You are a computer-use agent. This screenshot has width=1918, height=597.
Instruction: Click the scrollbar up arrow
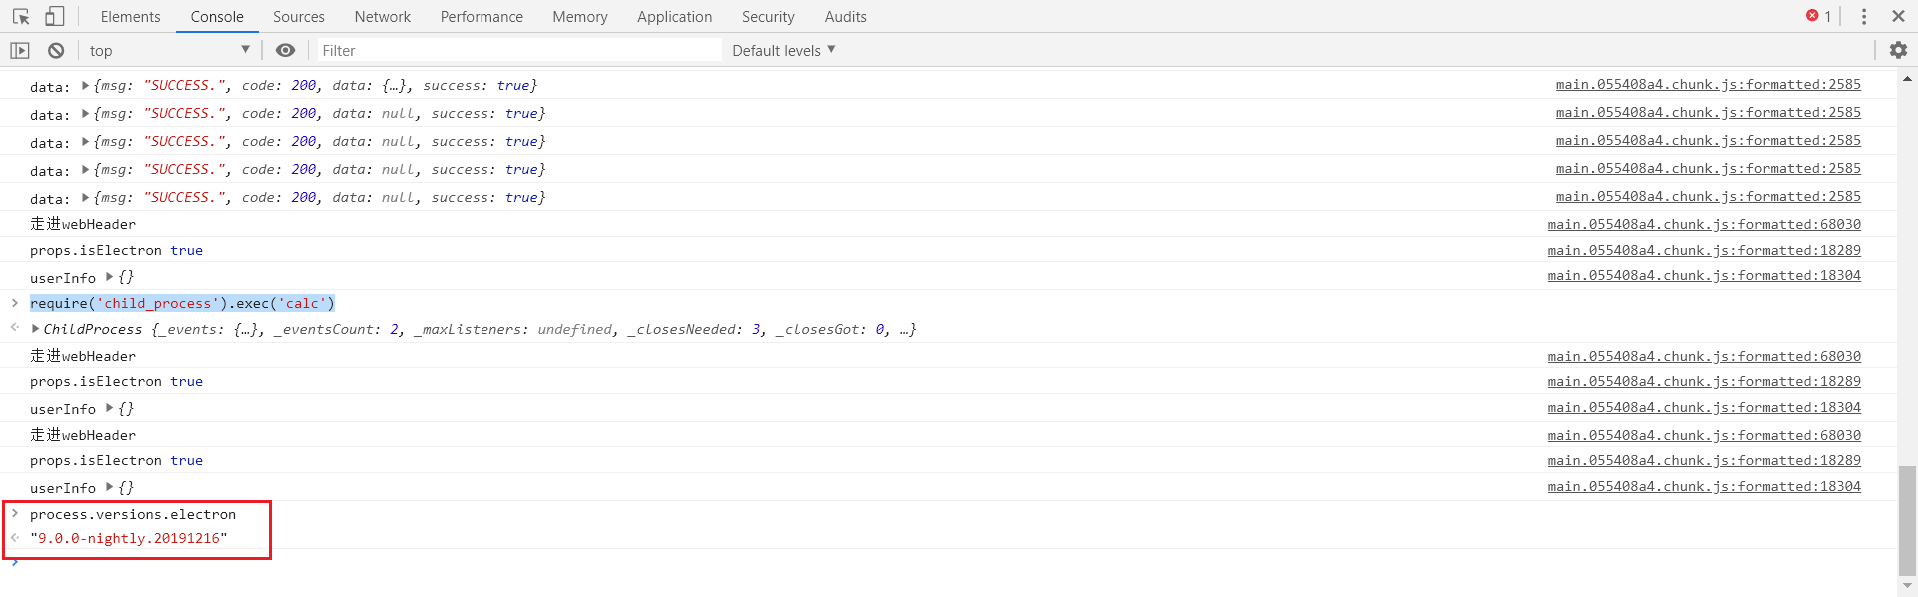[1907, 78]
